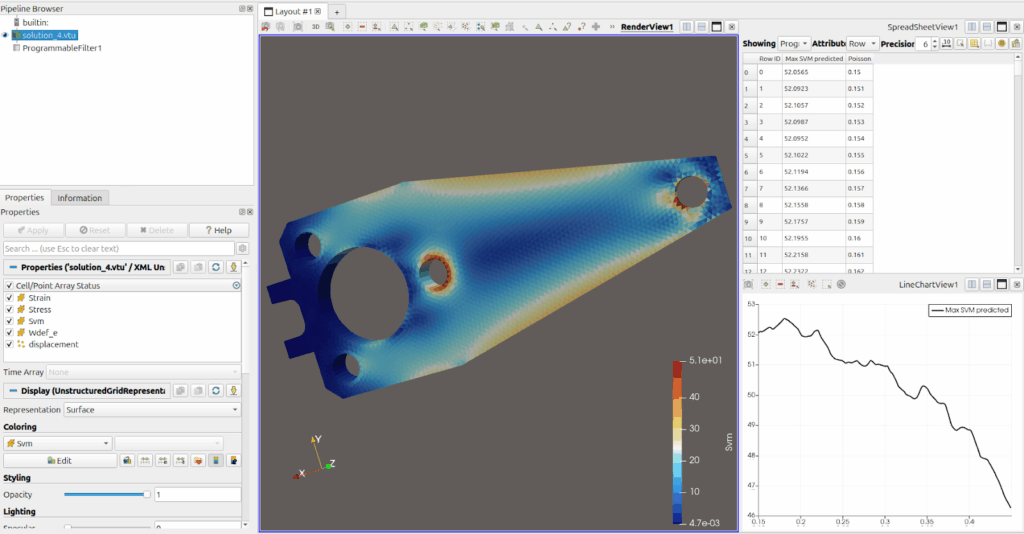Image resolution: width=1024 pixels, height=534 pixels.
Task: Toggle the displacement array checkbox
Action: 11,345
